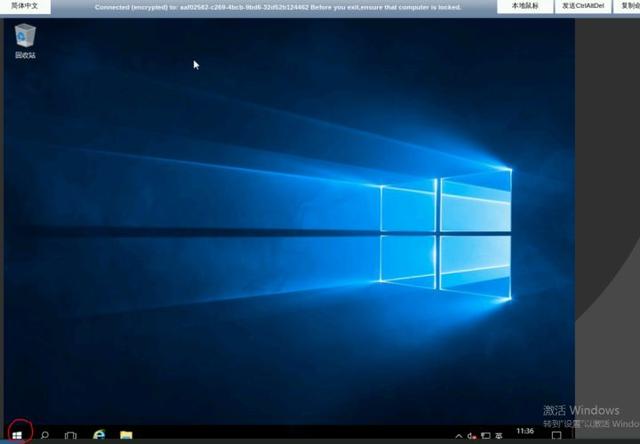640x444 pixels.
Task: Launch Internet Explorer from the taskbar
Action: coord(99,435)
